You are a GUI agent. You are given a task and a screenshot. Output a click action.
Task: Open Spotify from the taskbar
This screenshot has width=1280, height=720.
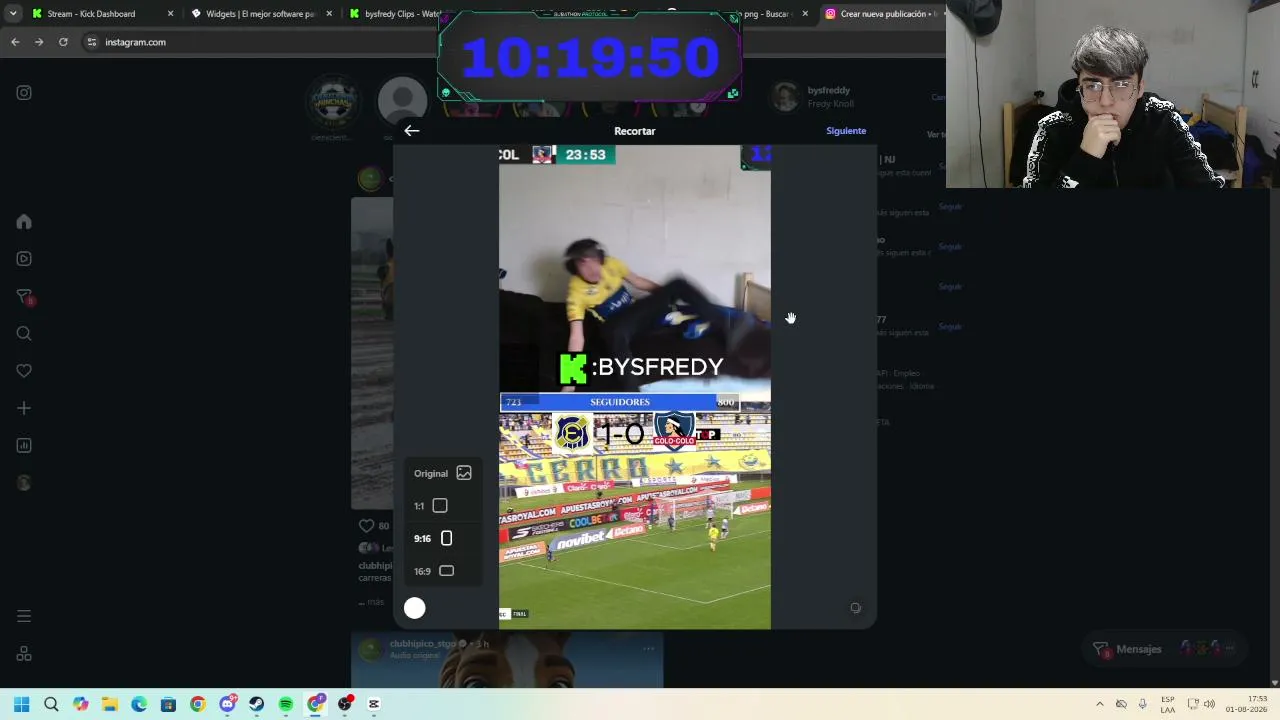point(286,704)
